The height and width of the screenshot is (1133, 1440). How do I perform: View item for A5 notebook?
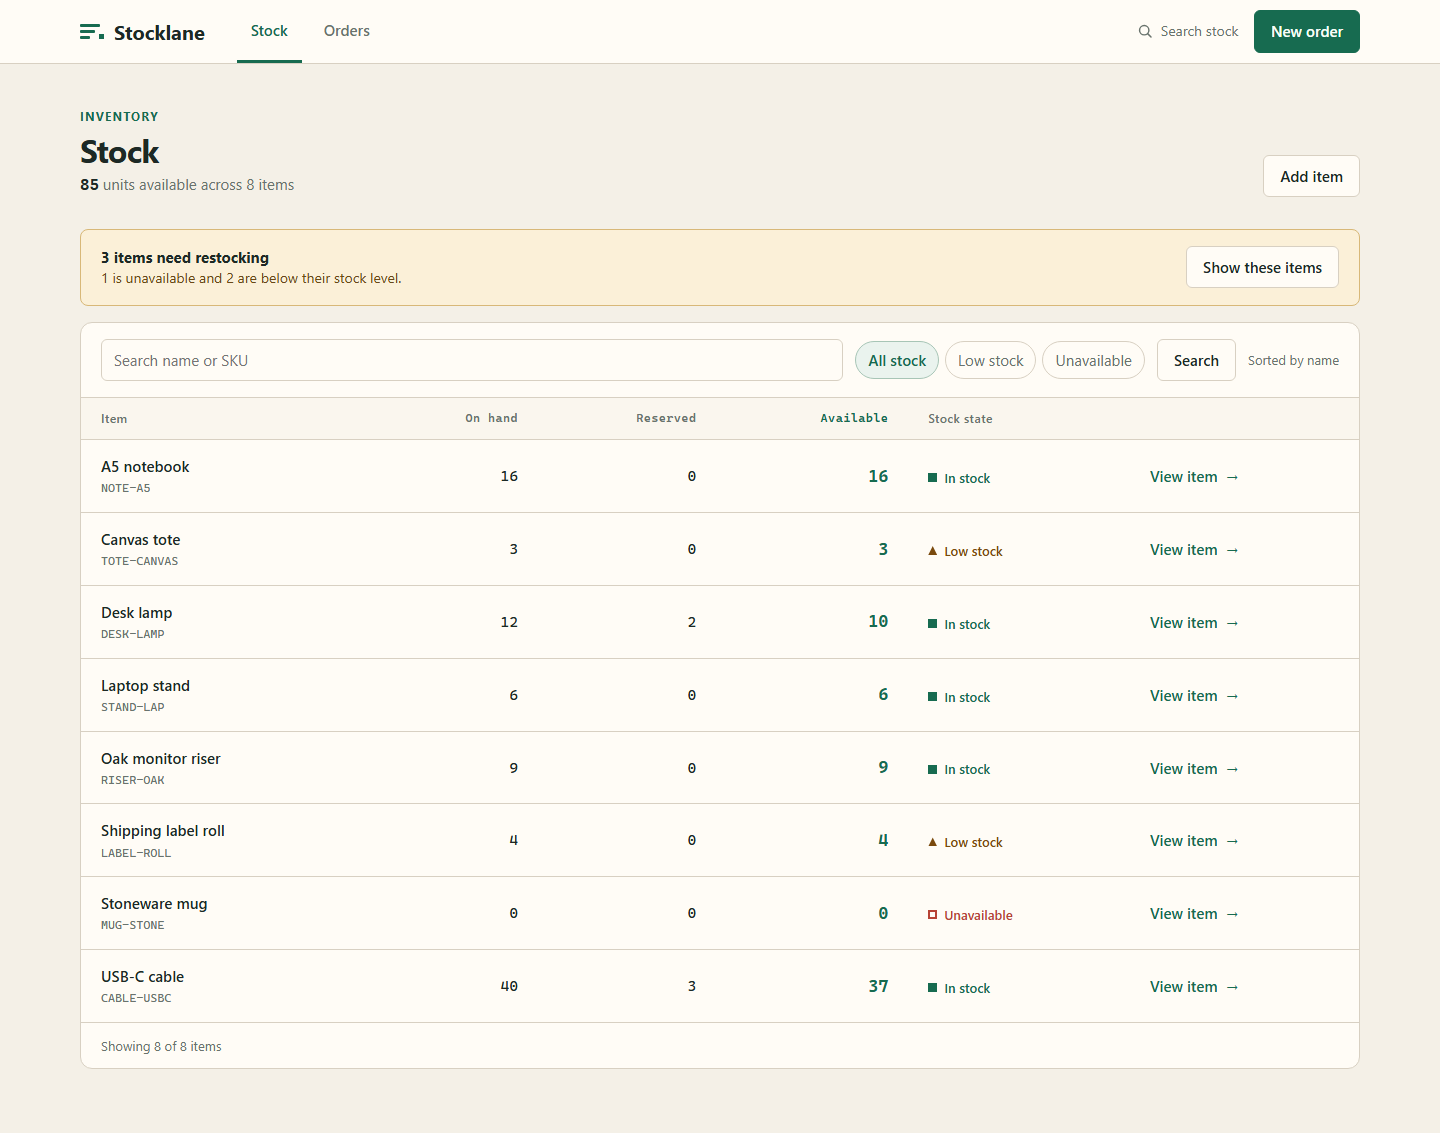tap(1194, 477)
